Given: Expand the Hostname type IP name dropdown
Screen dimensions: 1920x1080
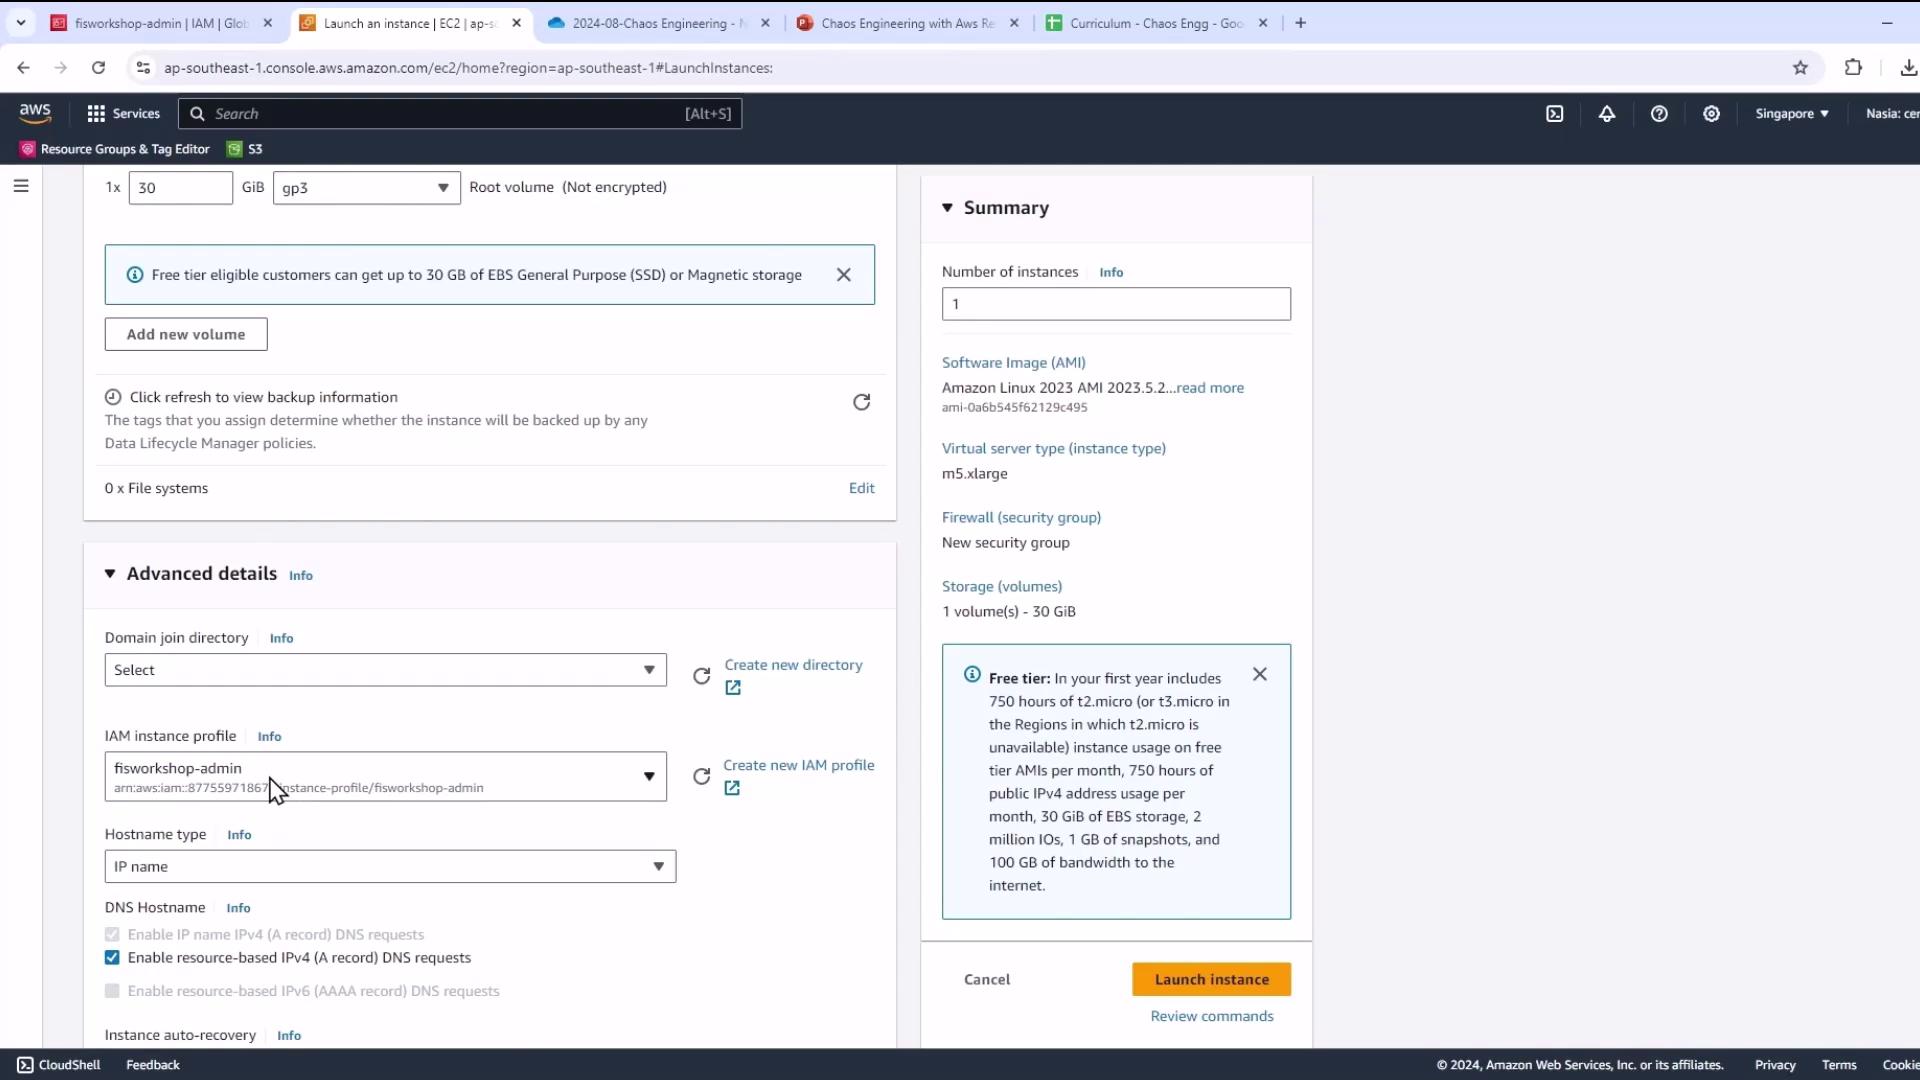Looking at the screenshot, I should (x=390, y=867).
